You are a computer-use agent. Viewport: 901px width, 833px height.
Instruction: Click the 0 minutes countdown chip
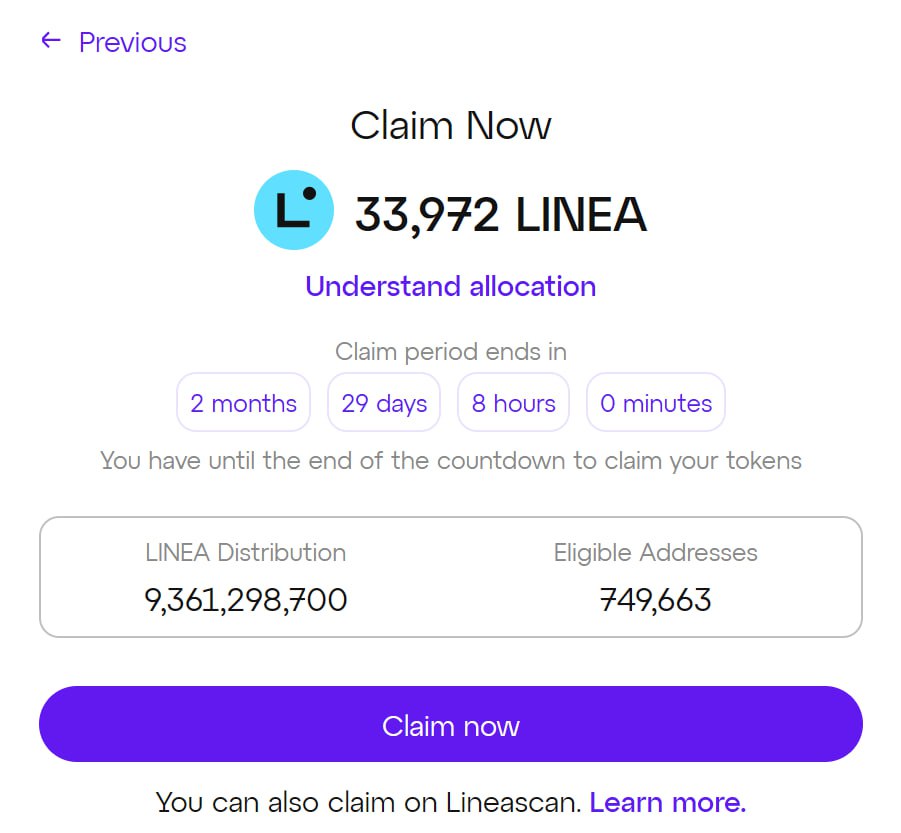click(x=656, y=402)
